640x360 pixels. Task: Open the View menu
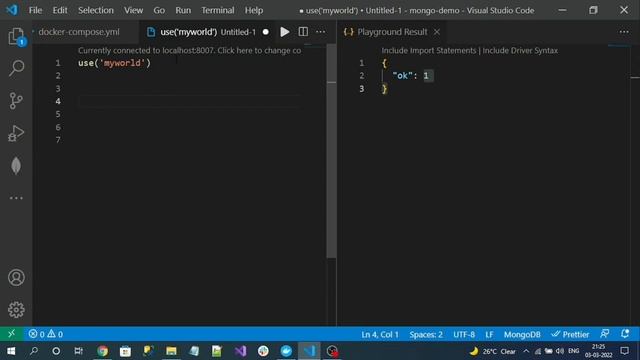(133, 10)
